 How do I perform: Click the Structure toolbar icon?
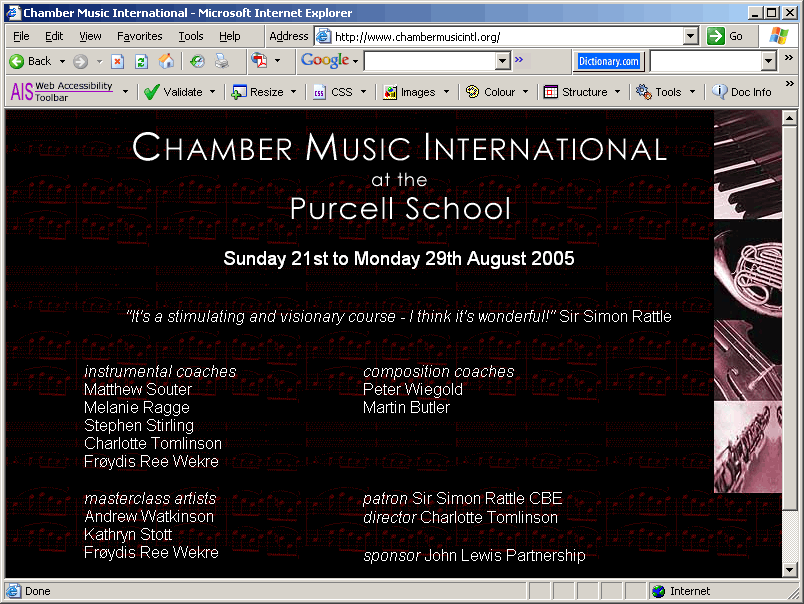point(551,92)
